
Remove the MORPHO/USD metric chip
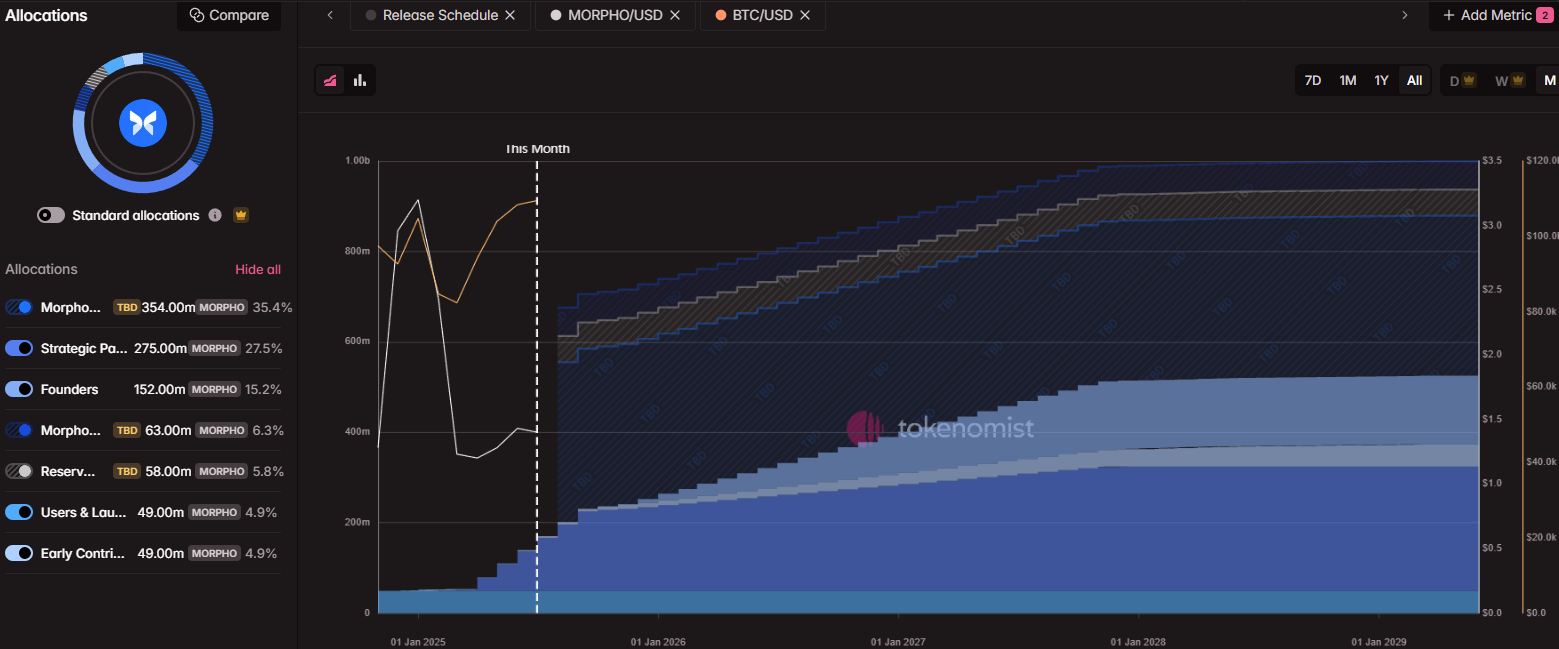point(675,15)
